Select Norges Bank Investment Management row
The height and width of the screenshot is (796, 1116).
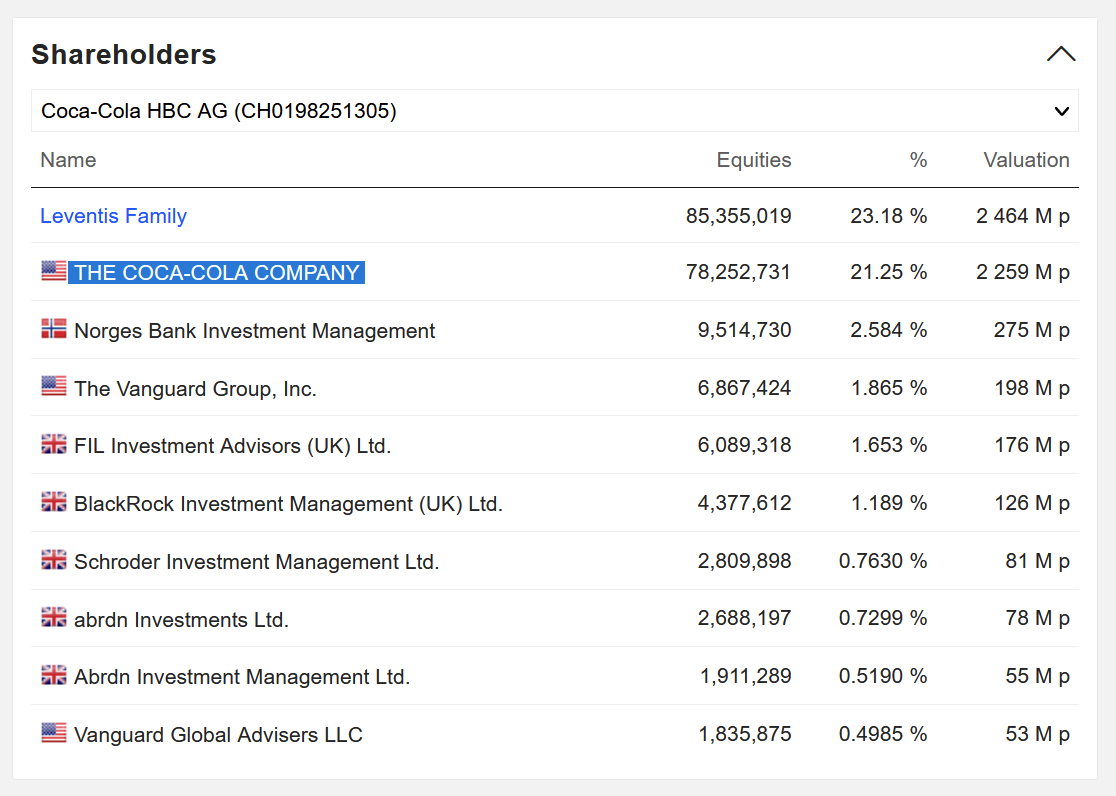click(254, 331)
